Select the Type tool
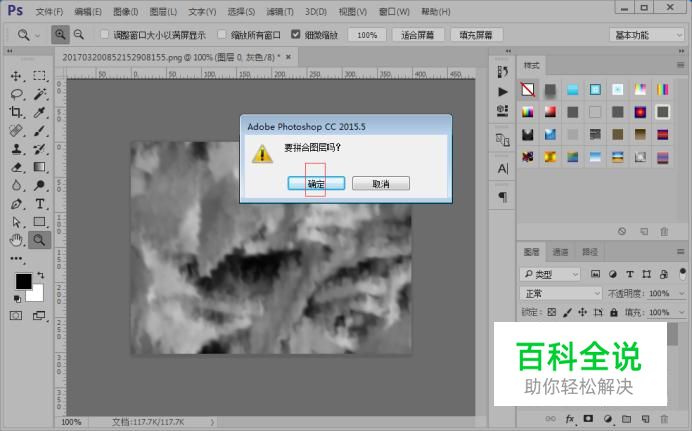The height and width of the screenshot is (431, 692). tap(39, 204)
